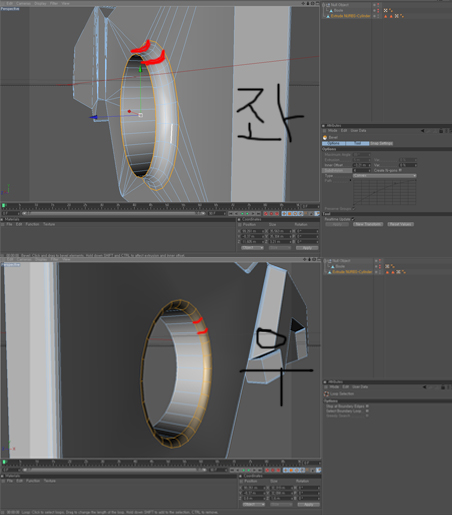Click lock icon in upper Attributes header

(441, 131)
